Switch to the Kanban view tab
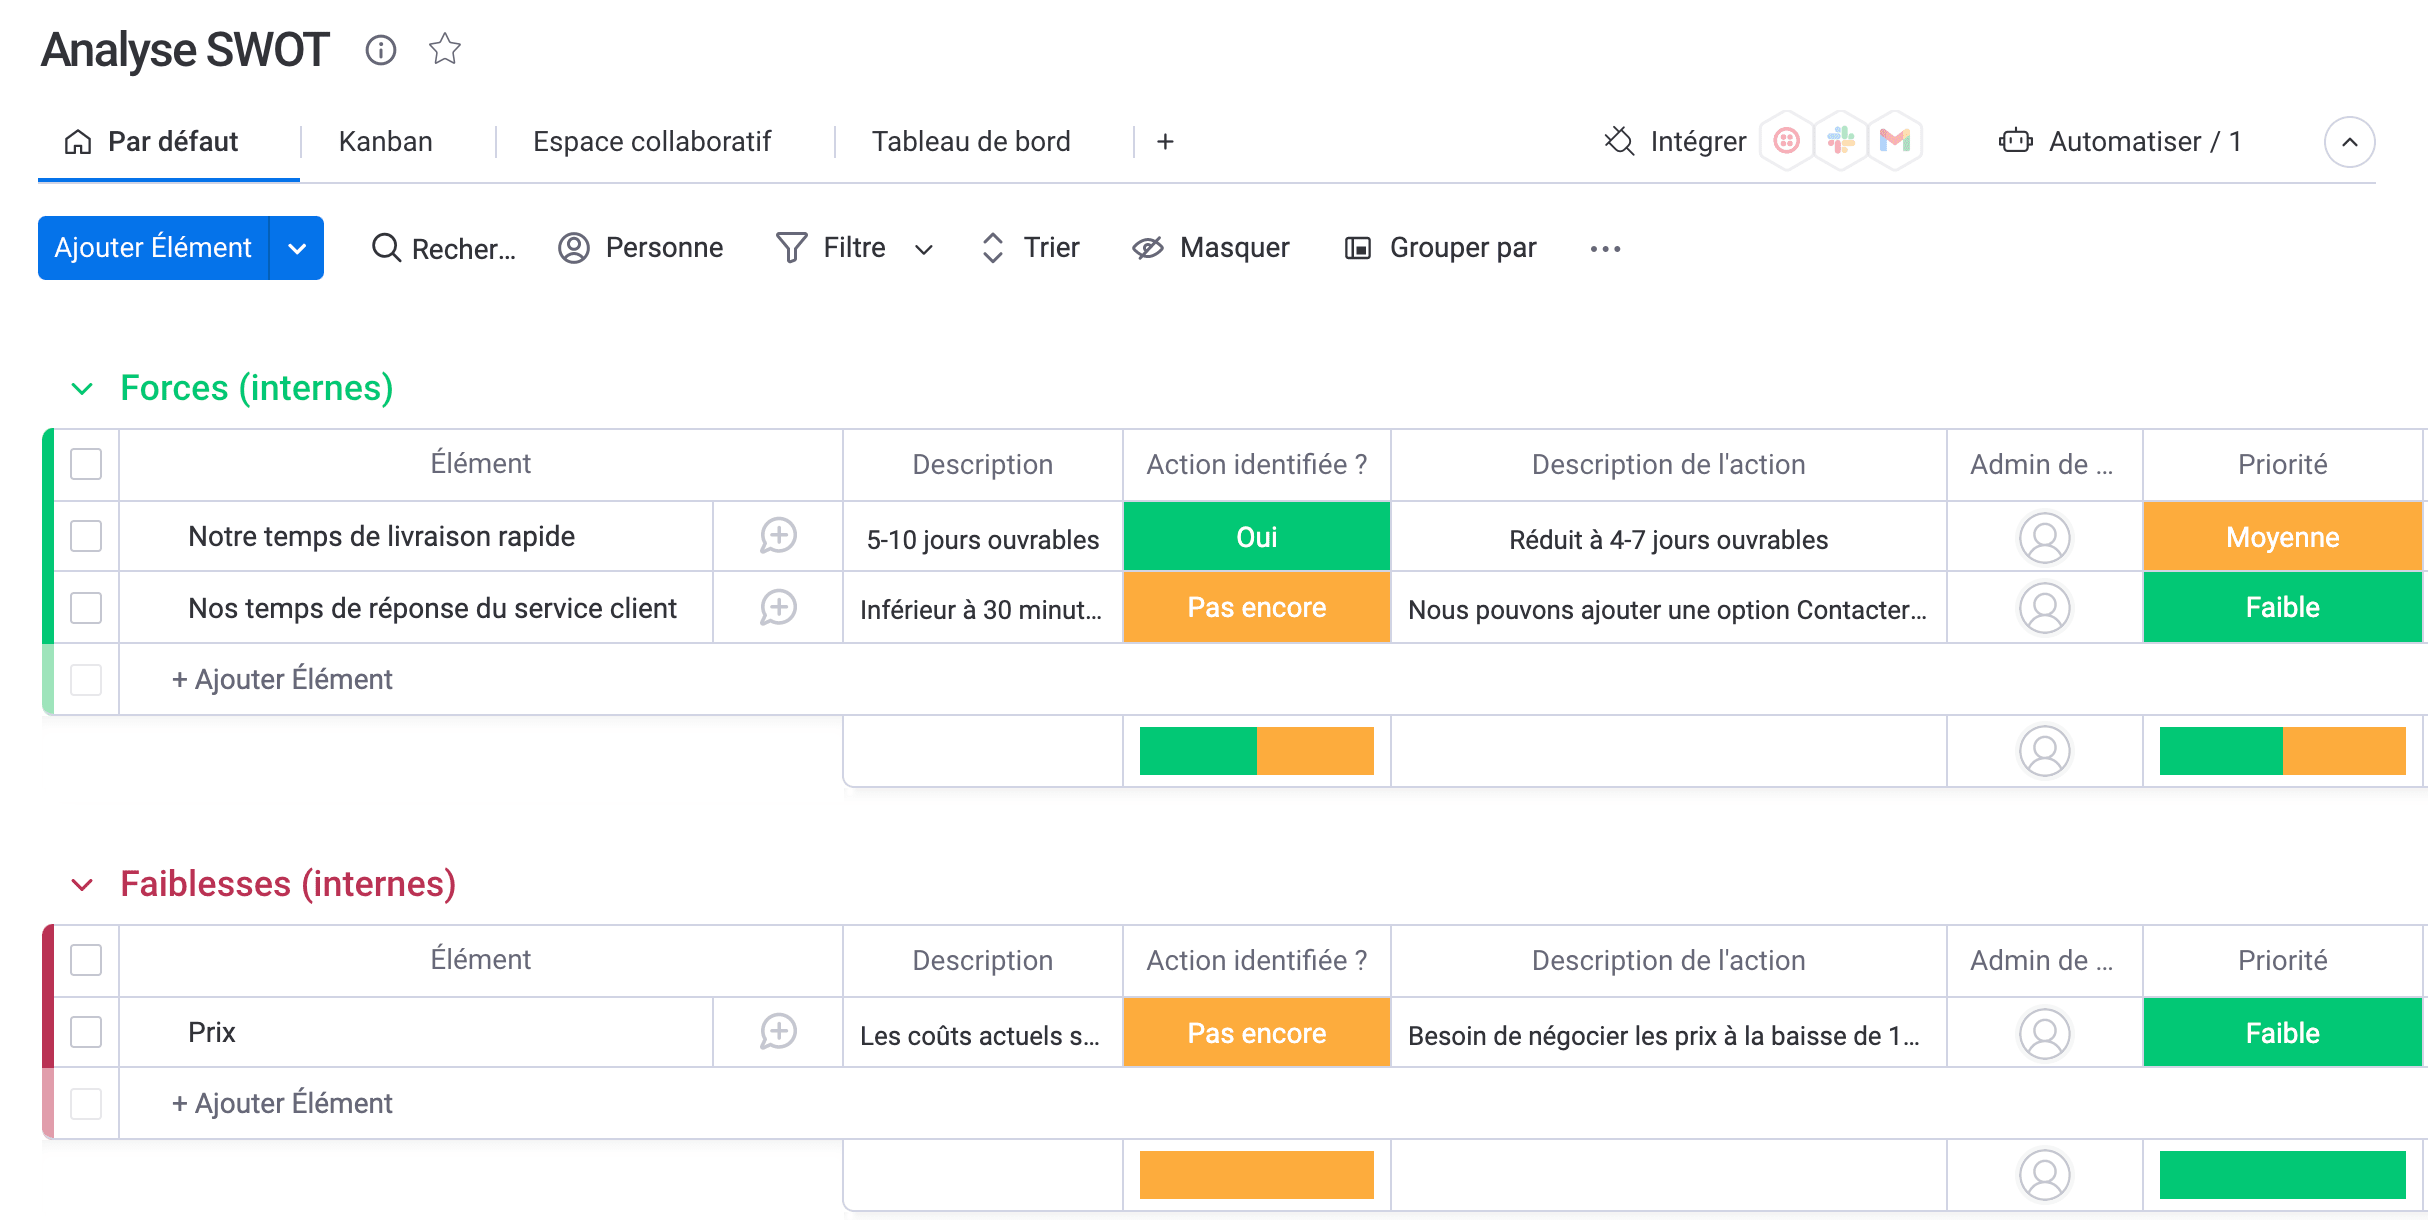Image resolution: width=2428 pixels, height=1220 pixels. (x=386, y=142)
